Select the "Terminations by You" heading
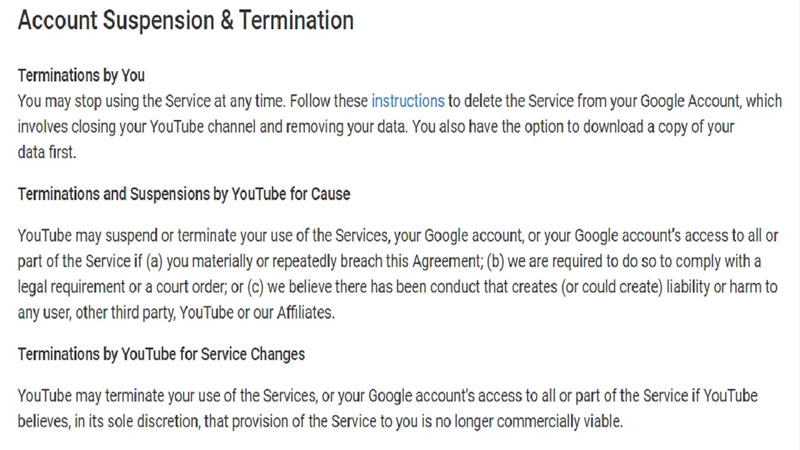800x450 pixels. click(81, 76)
